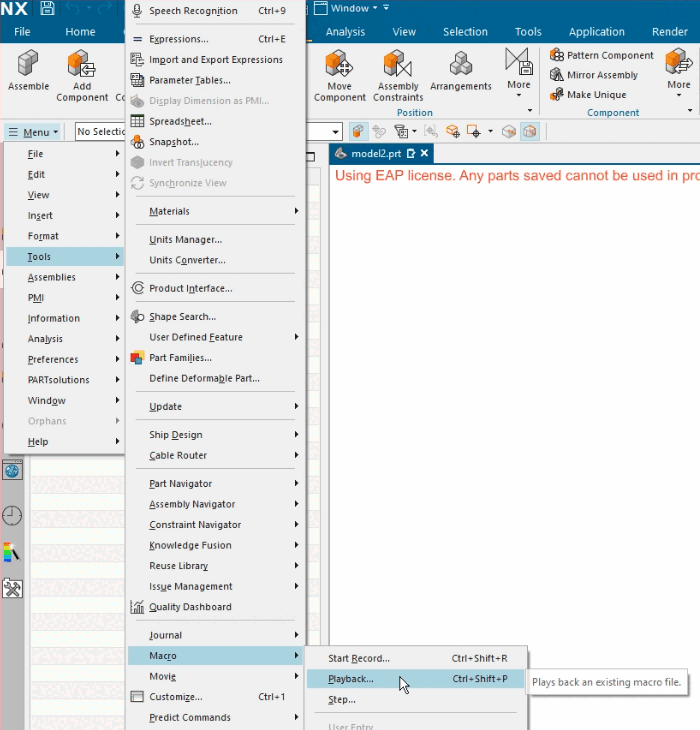Open Quality Dashboard entry
The width and height of the screenshot is (700, 730).
tap(215, 607)
